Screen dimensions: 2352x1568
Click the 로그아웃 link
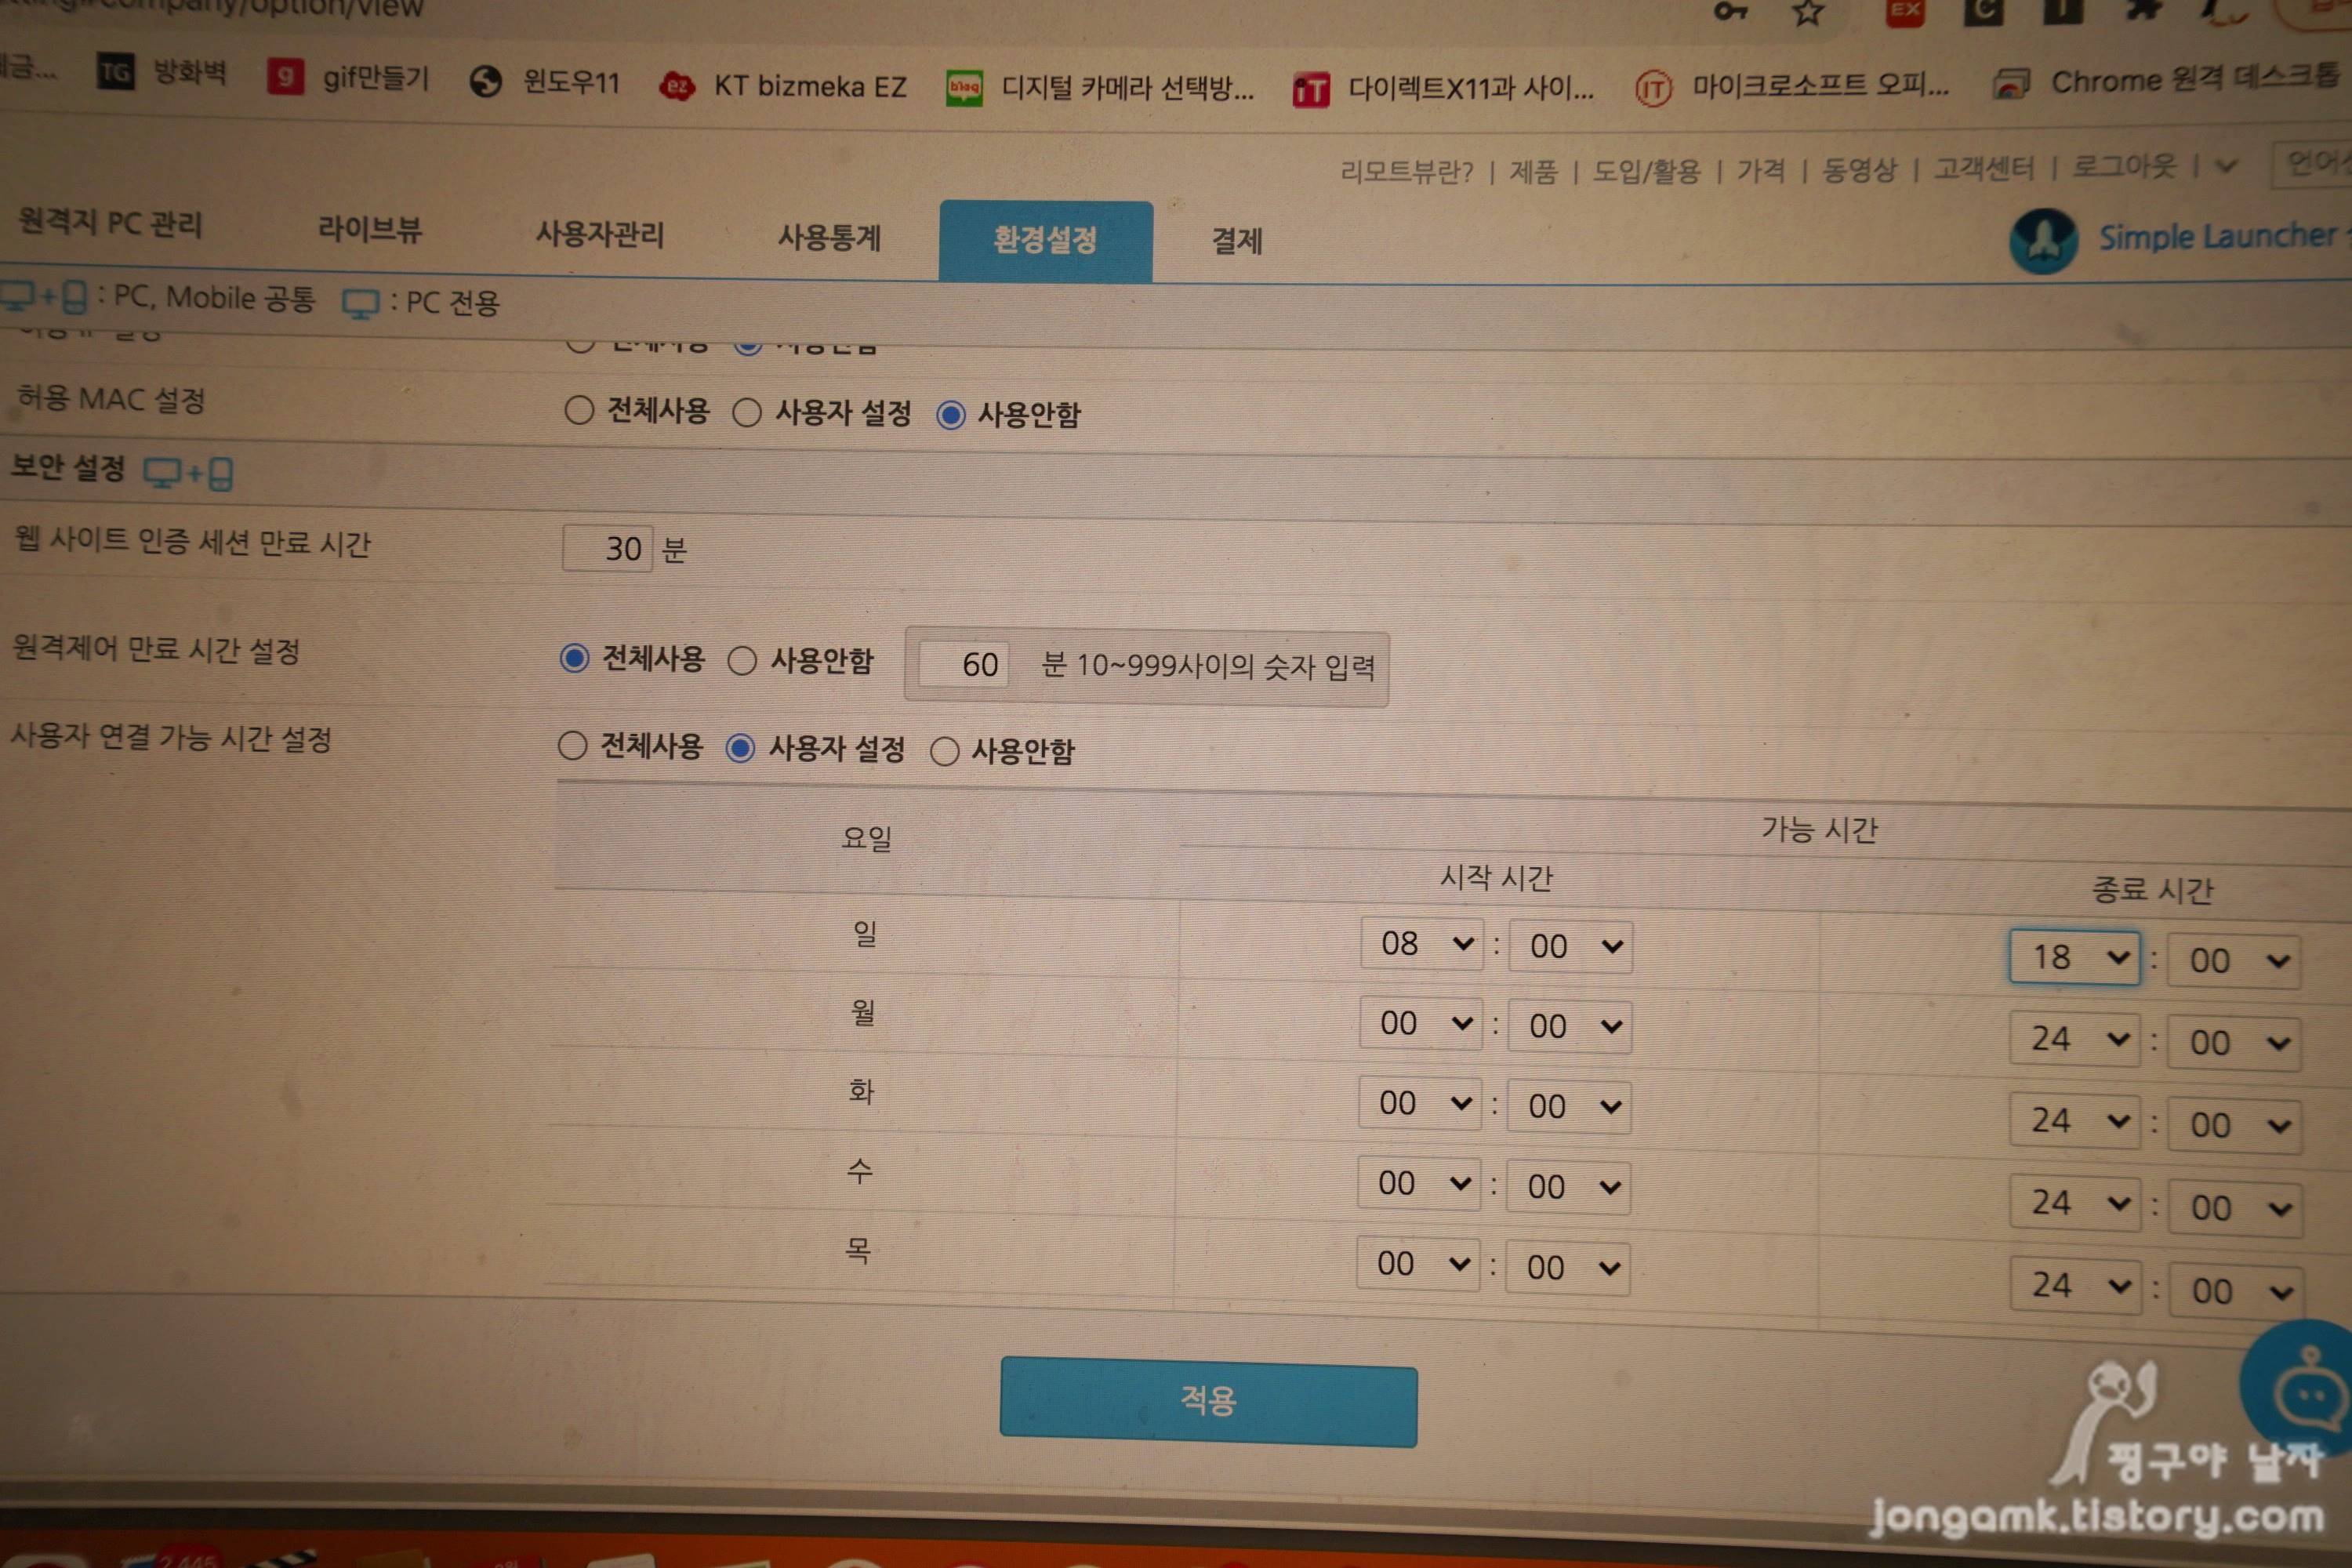coord(2123,166)
